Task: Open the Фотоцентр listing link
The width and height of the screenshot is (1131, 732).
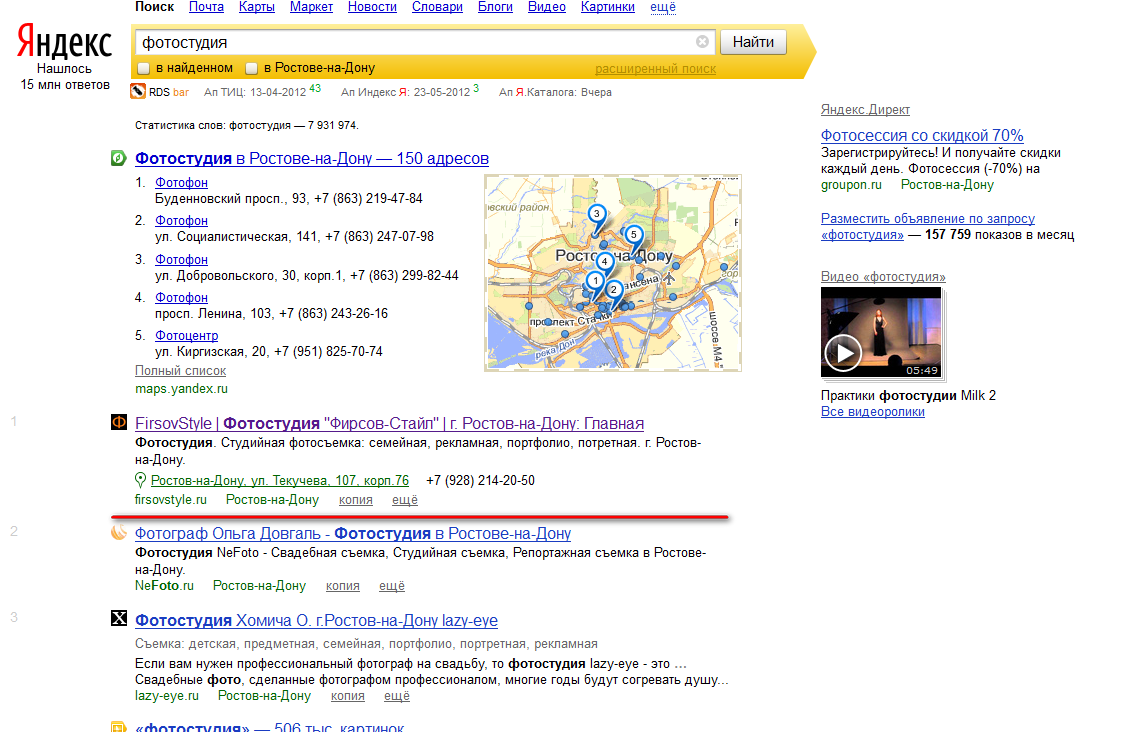Action: coord(186,335)
